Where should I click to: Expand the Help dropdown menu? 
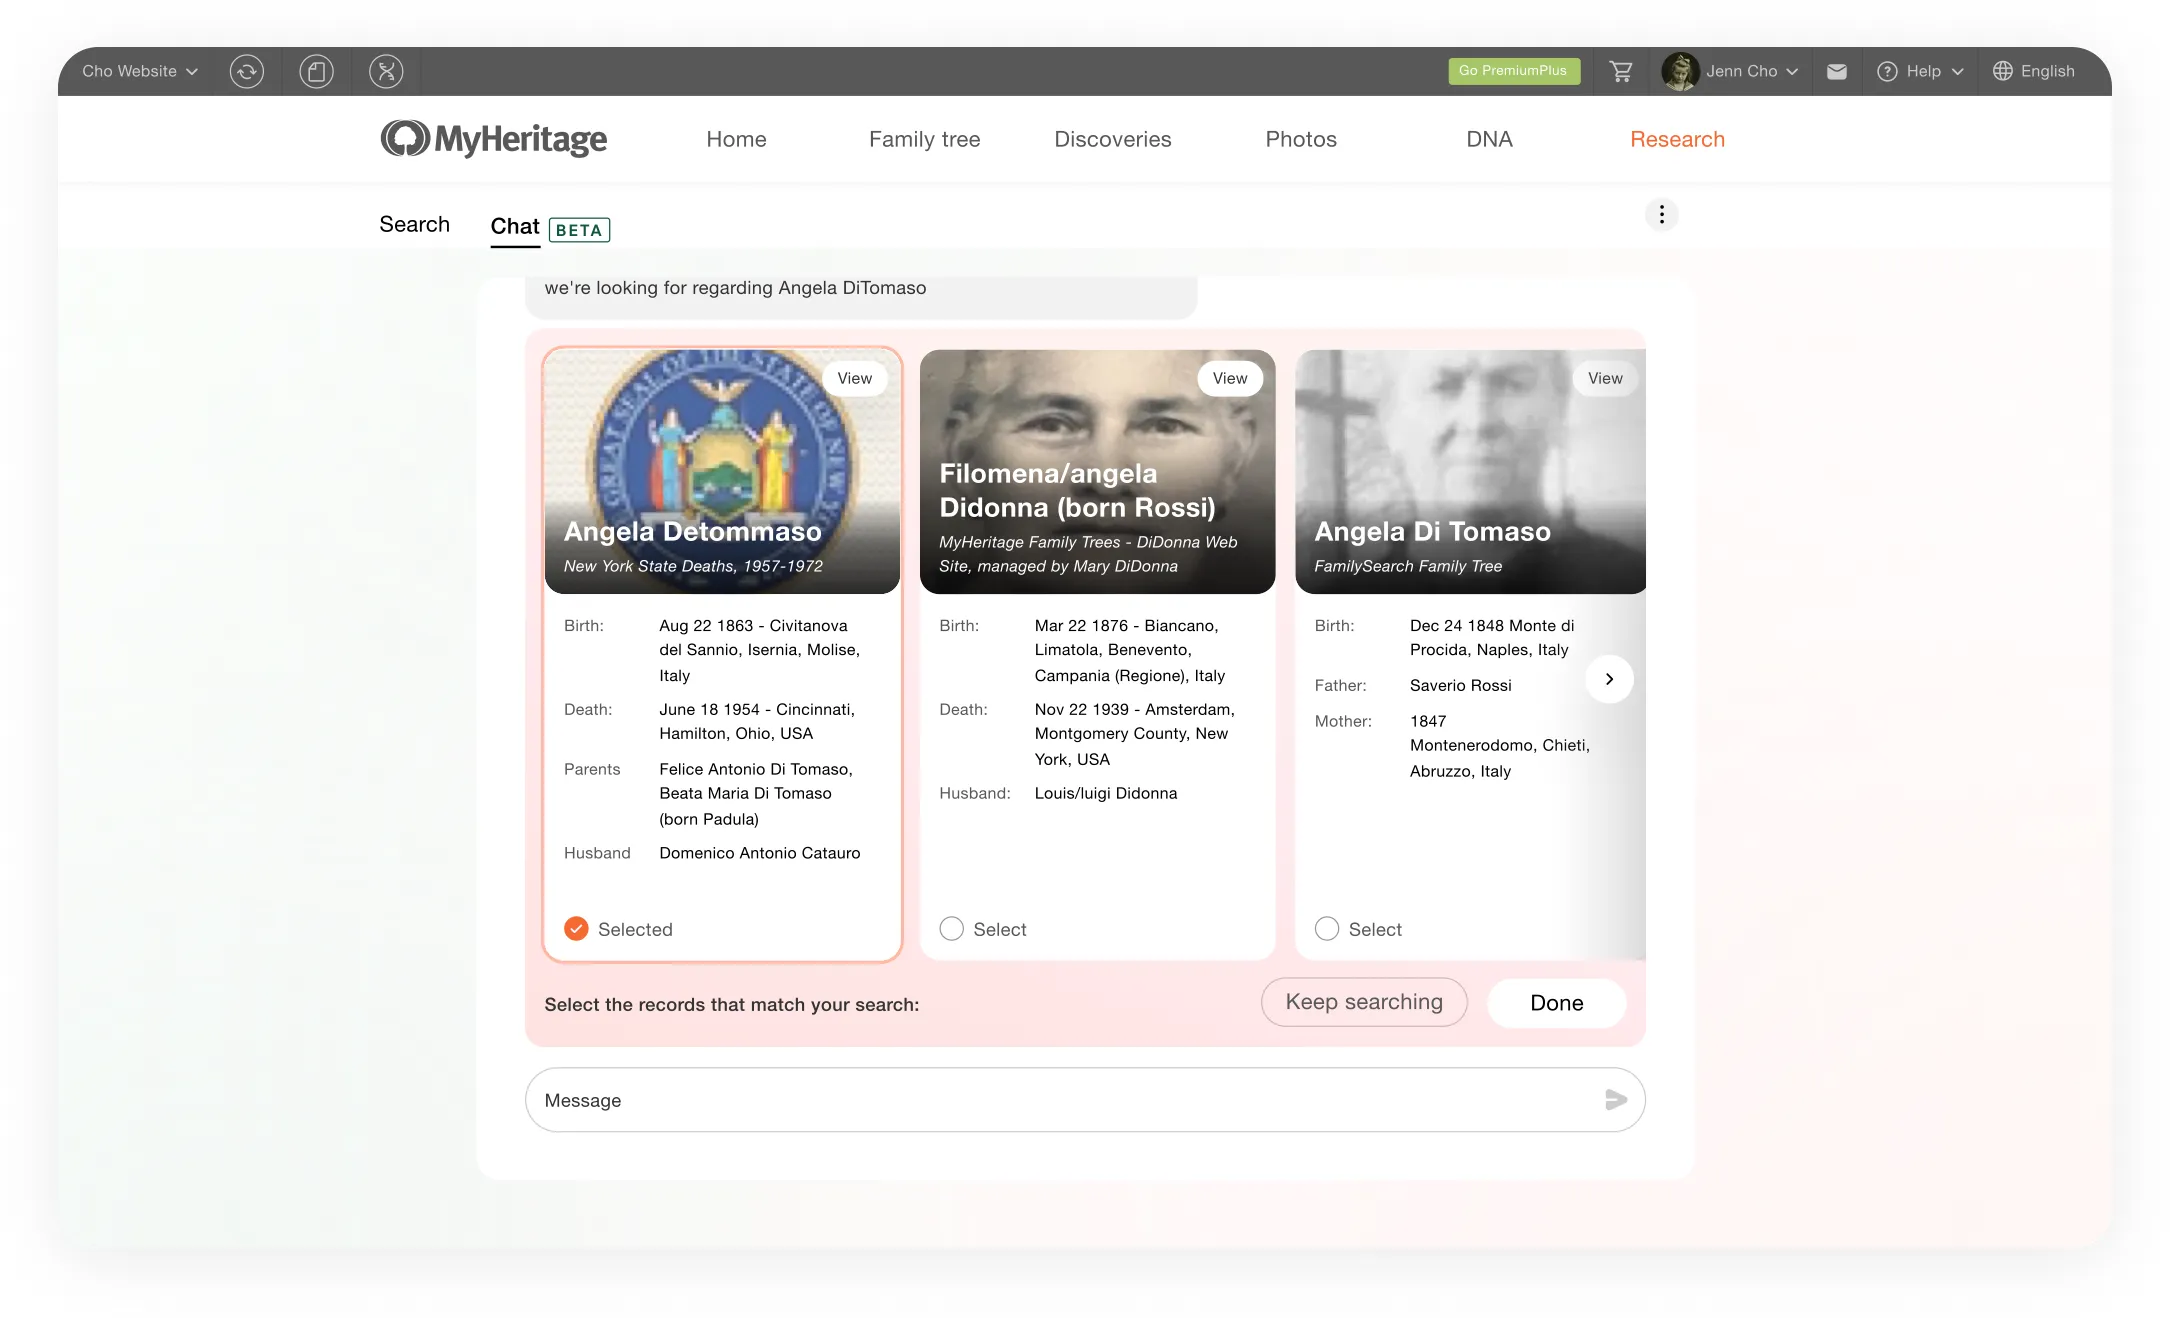(1935, 71)
